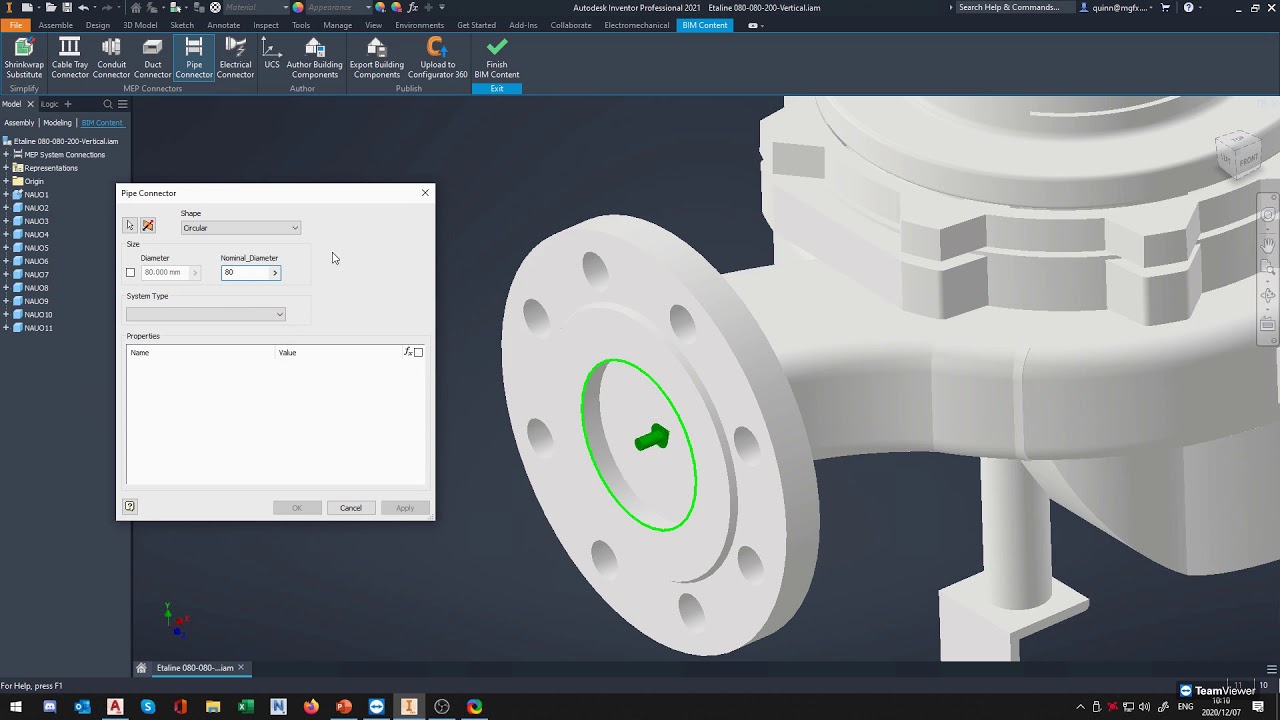Select the Electrical Connector tool

tap(235, 58)
